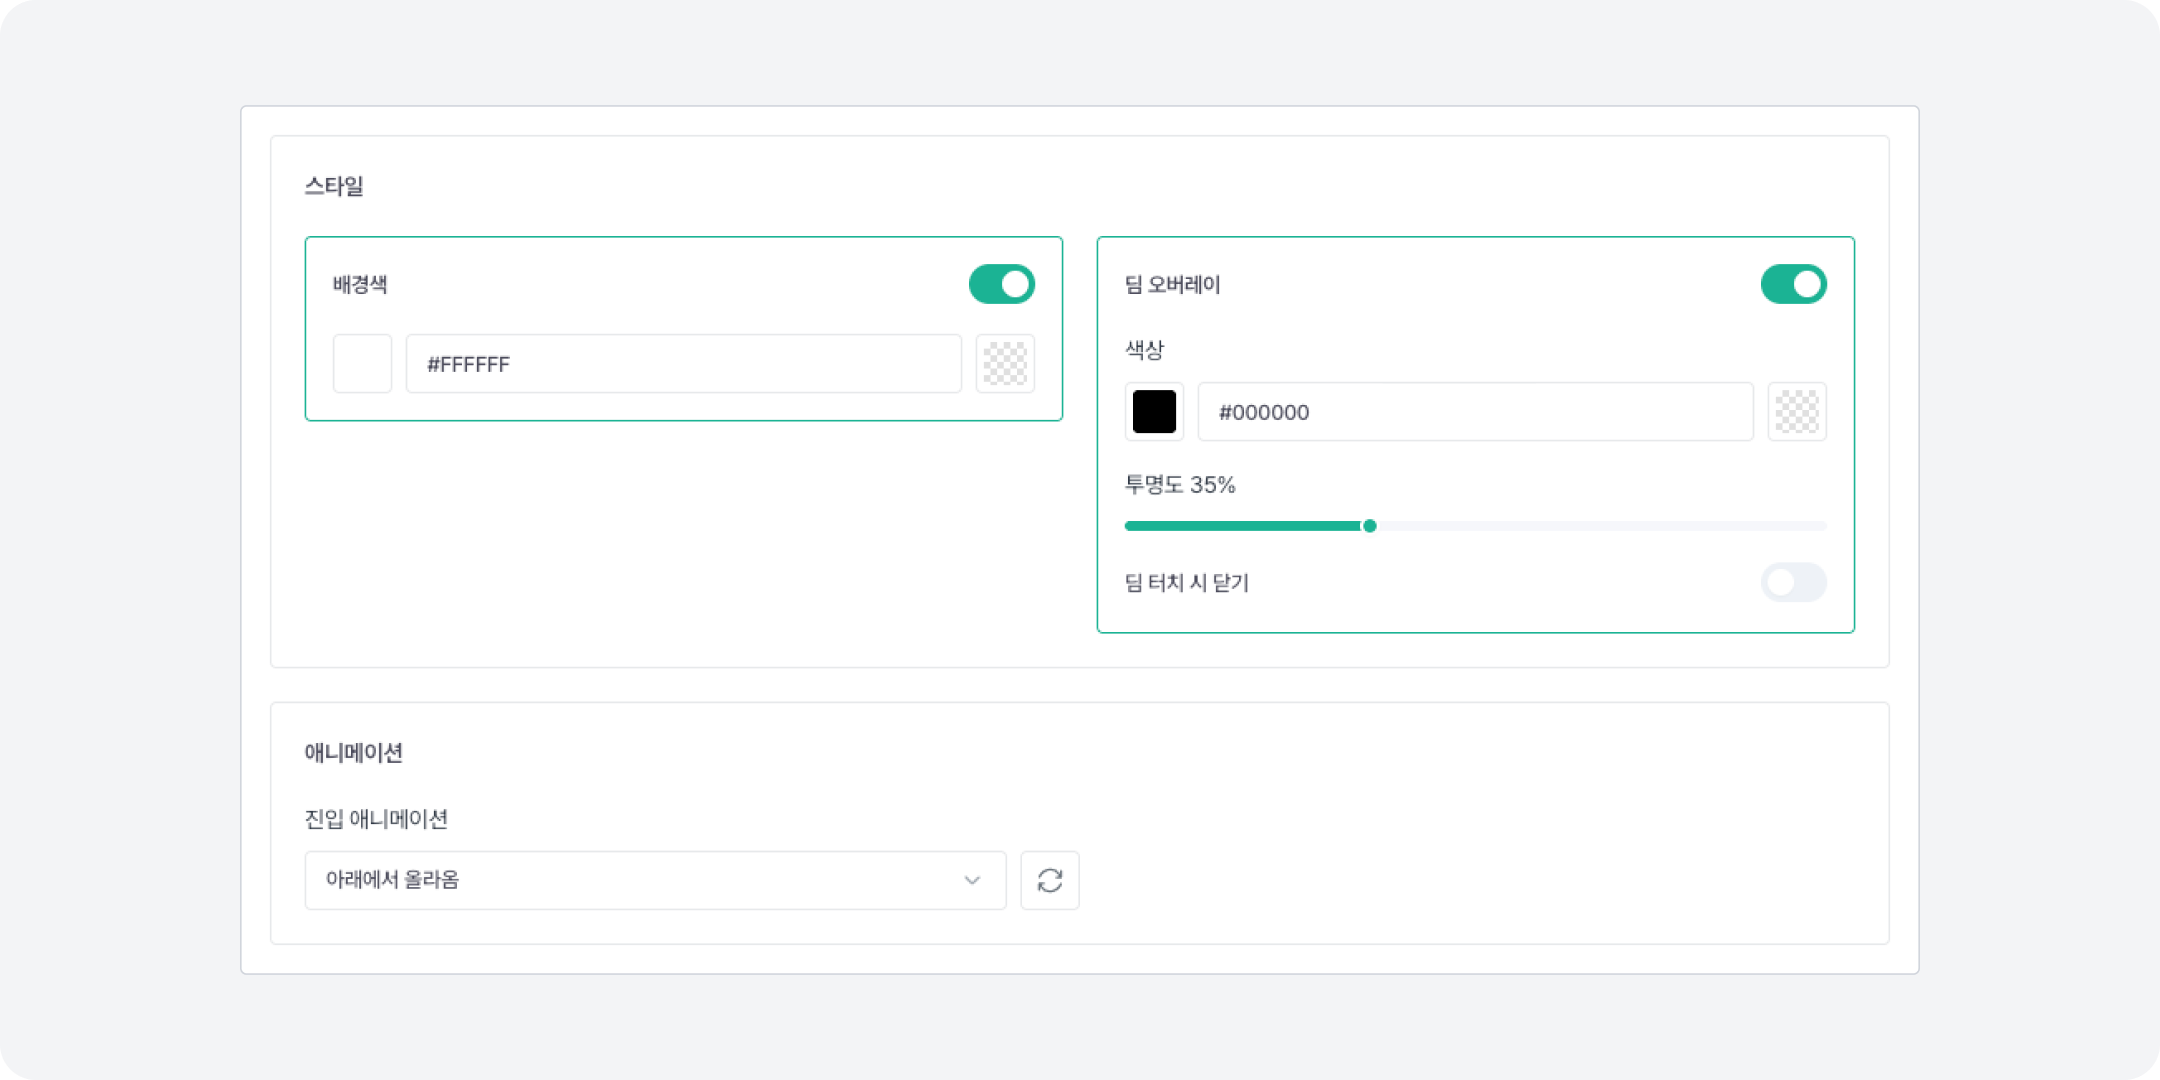Click the #000000 hex input field
This screenshot has width=2160, height=1080.
[x=1476, y=412]
